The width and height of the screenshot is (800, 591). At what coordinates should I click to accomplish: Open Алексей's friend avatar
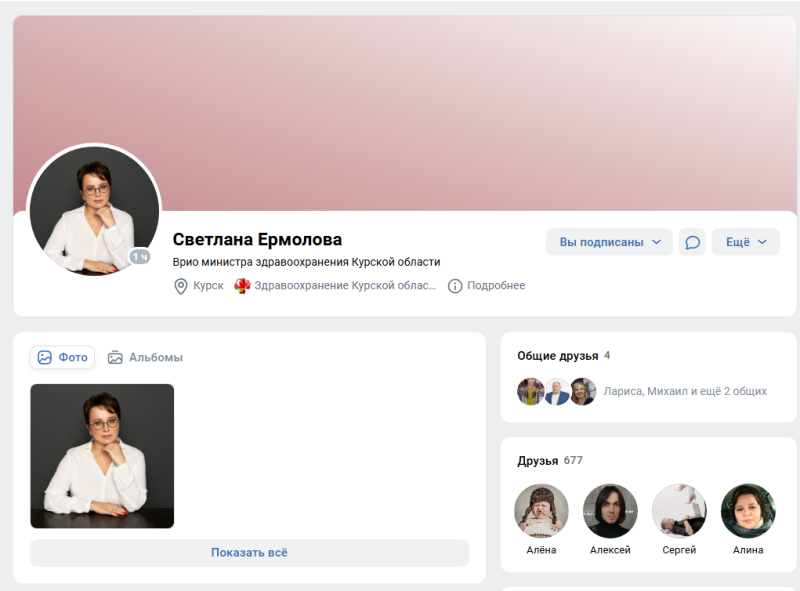[x=610, y=511]
